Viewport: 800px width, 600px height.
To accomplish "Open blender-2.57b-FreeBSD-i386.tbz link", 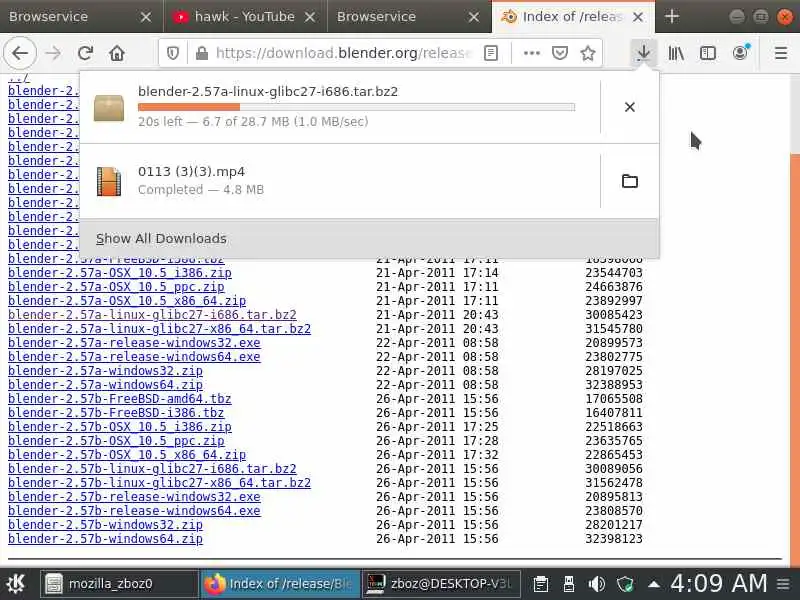I will [116, 413].
